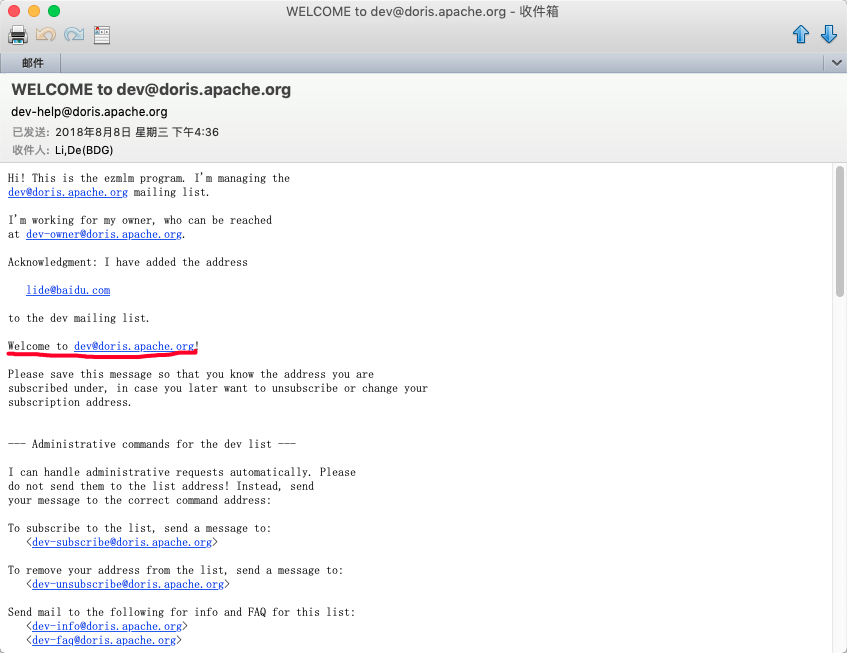Click sender address dev-help@doris.apache.org
This screenshot has height=653, width=847.
[89, 112]
